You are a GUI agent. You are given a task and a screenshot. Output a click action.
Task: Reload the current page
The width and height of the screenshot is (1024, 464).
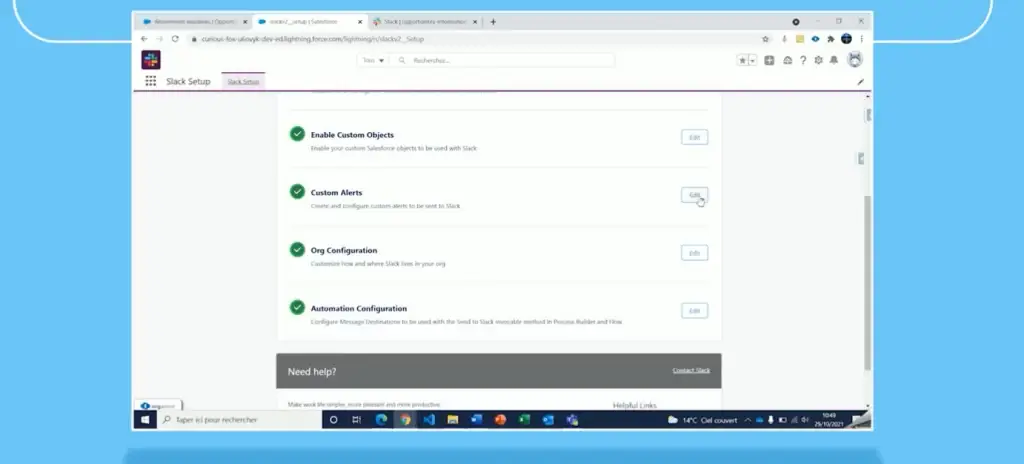(x=175, y=39)
